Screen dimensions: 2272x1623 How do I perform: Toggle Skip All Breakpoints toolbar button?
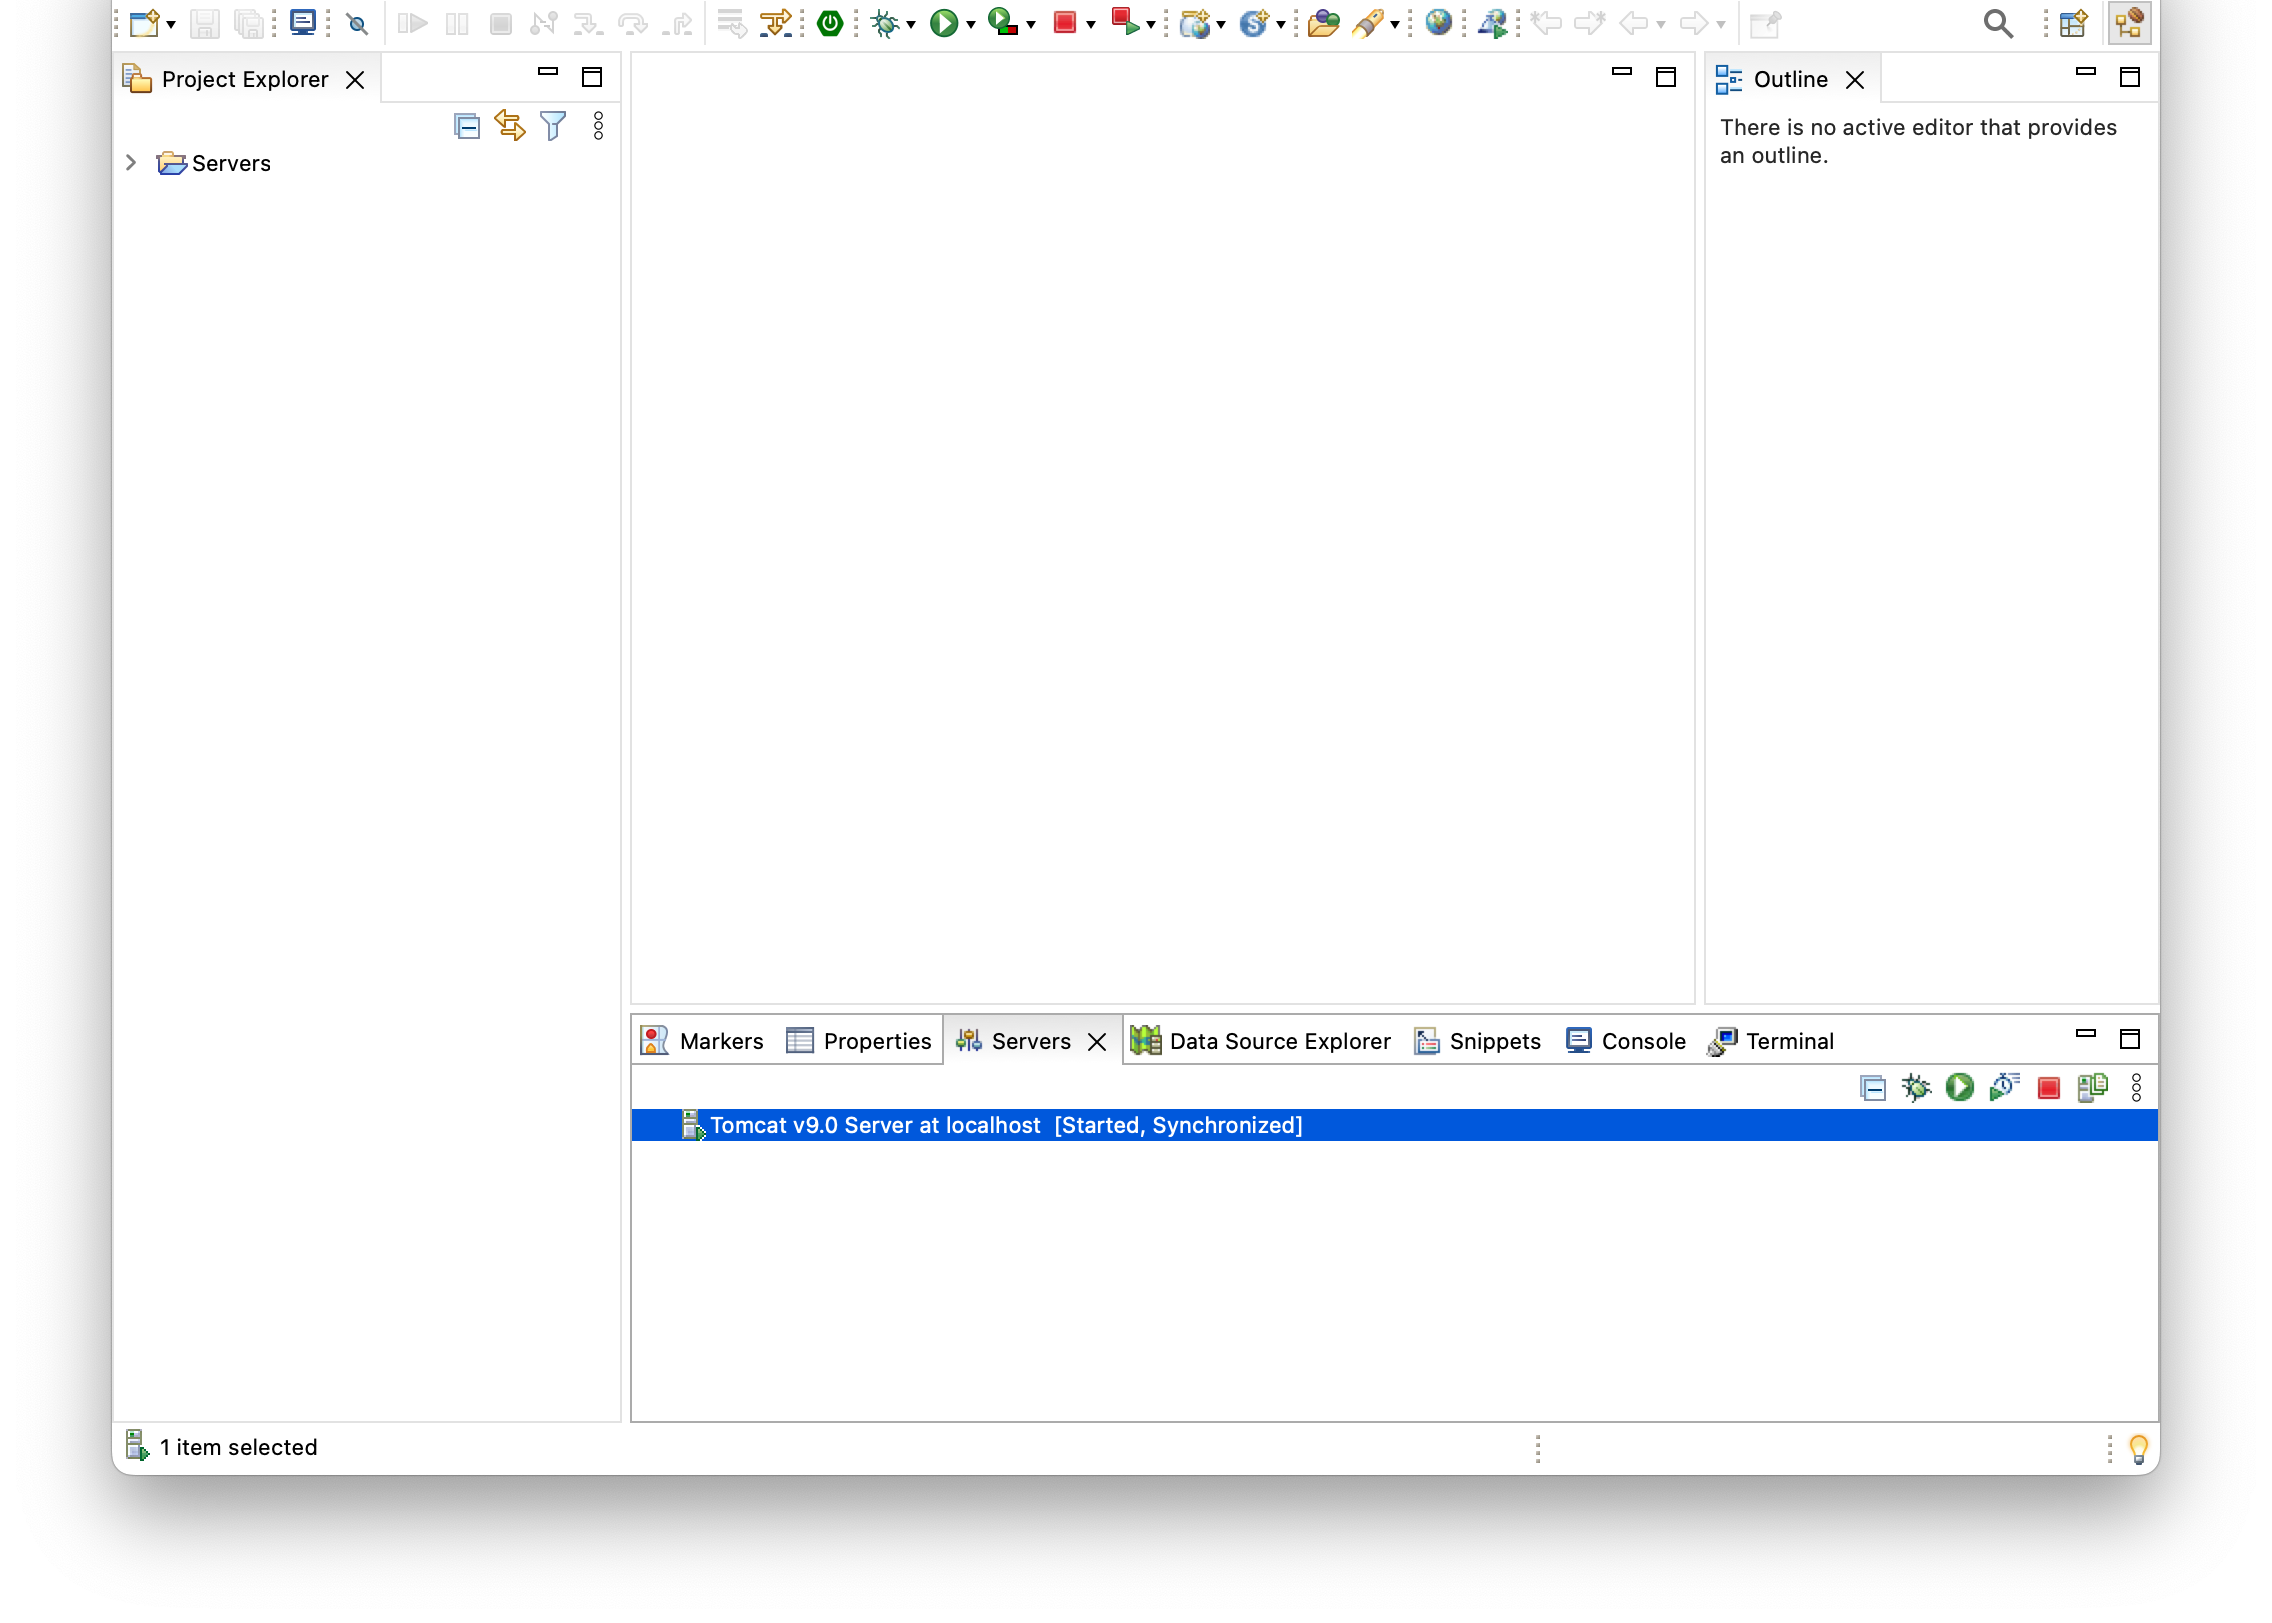pos(357,23)
